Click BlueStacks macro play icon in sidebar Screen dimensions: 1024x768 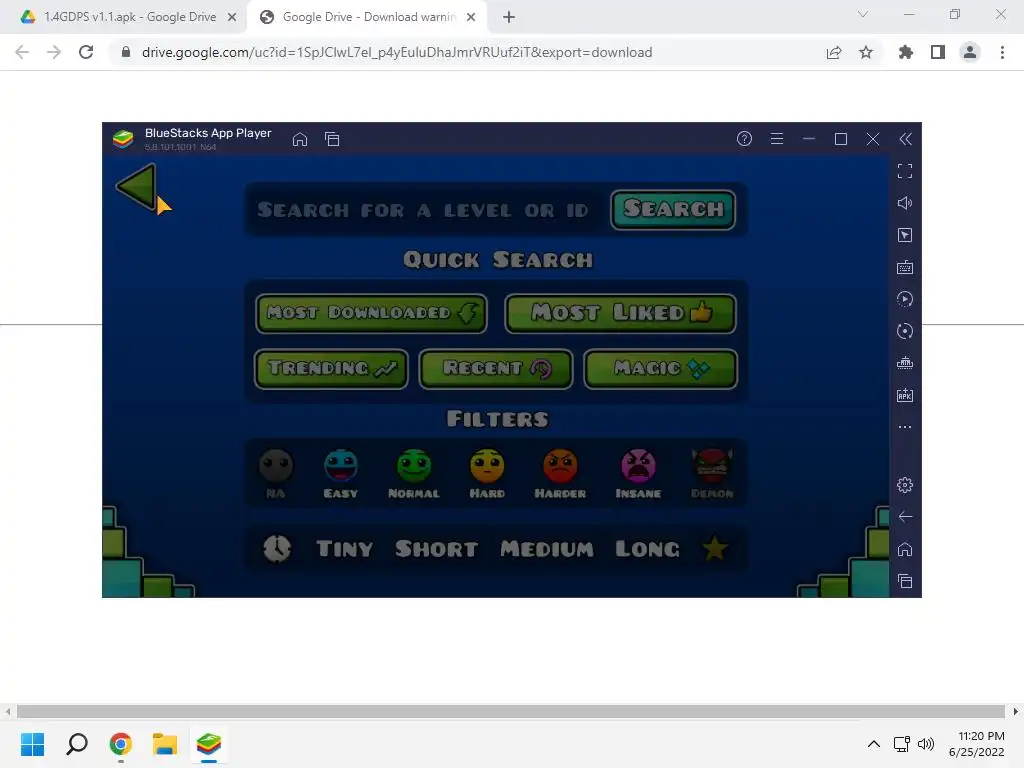pyautogui.click(x=905, y=299)
